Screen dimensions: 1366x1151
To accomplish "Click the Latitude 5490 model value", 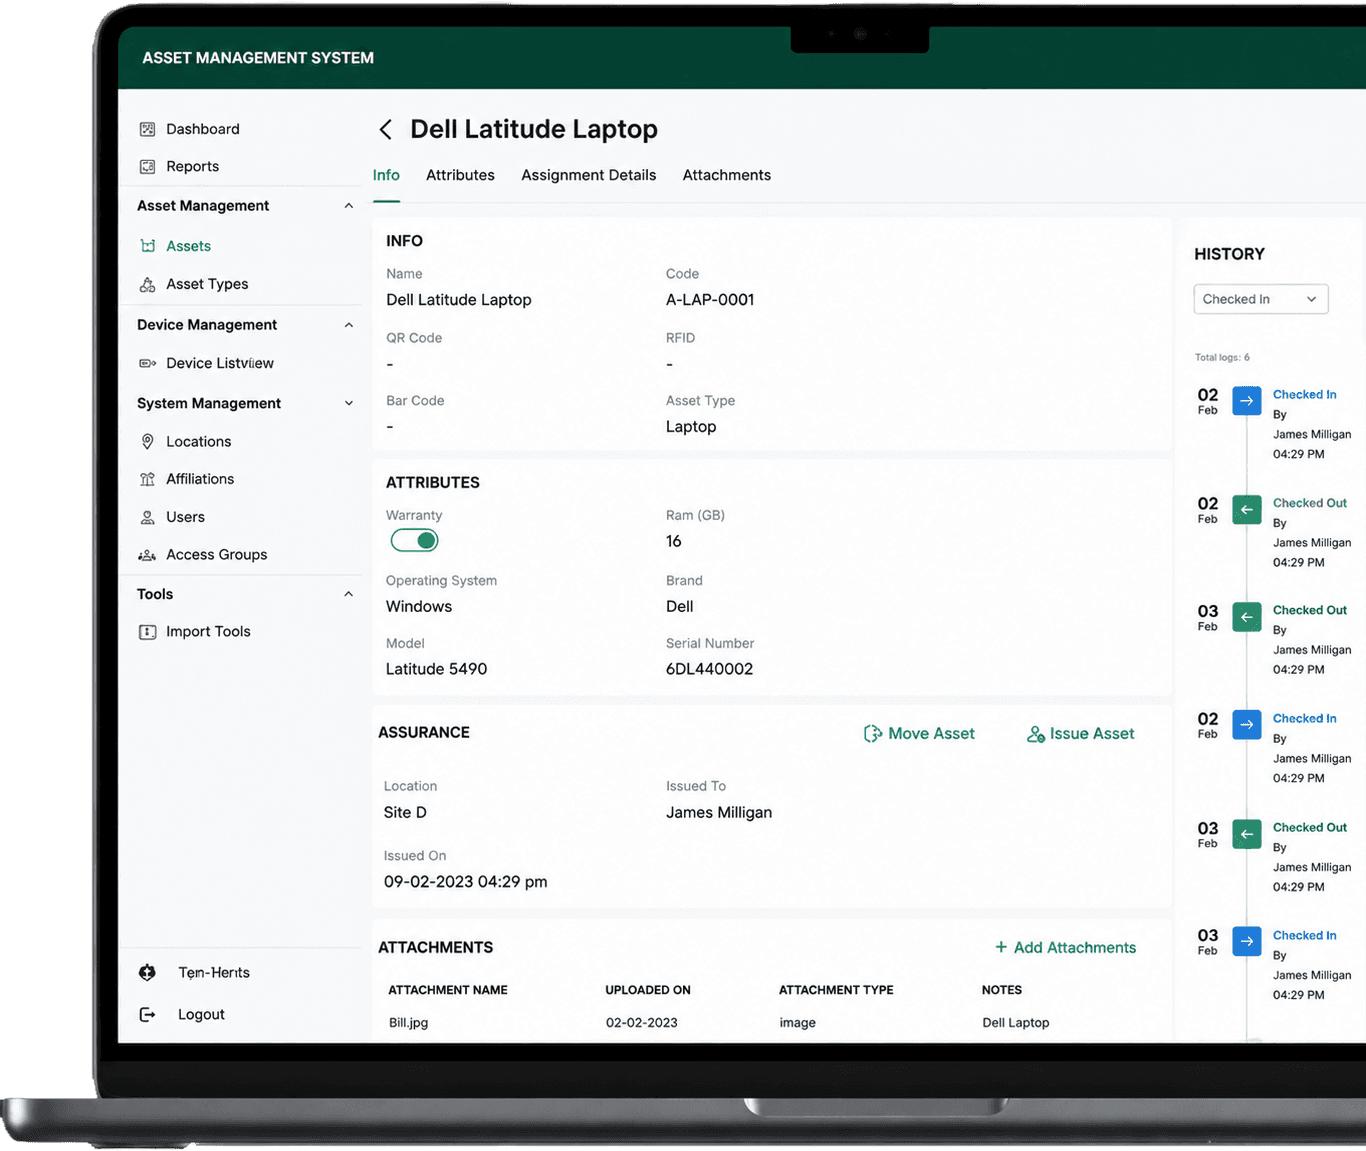I will 436,669.
